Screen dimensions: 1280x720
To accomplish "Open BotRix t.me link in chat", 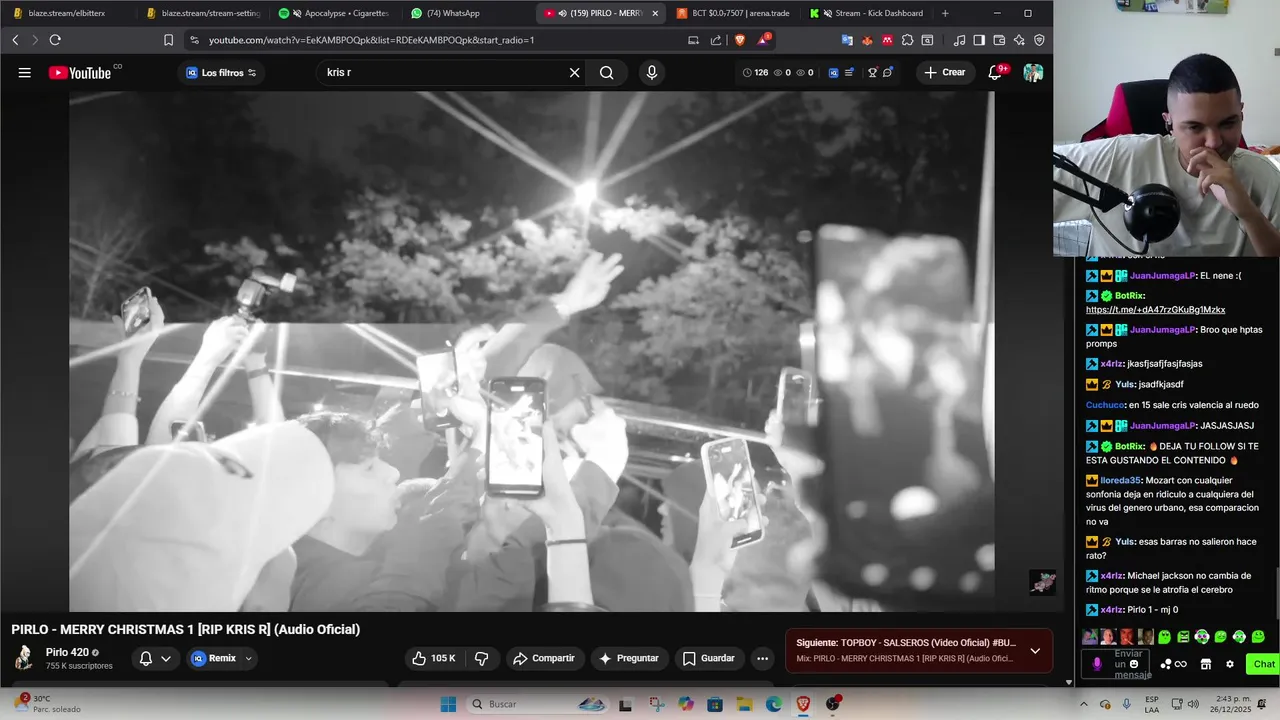I will 1155,310.
